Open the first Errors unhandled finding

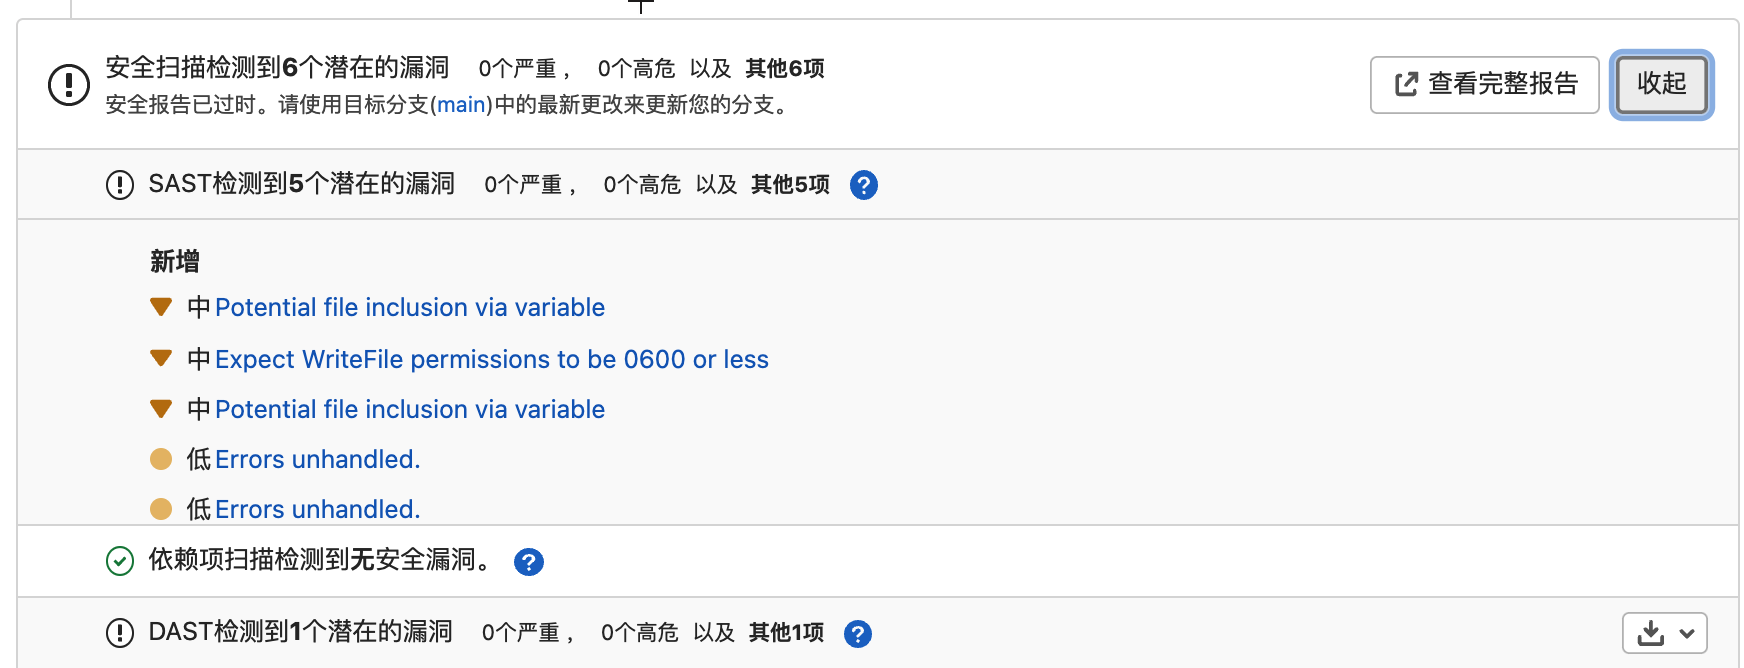317,460
